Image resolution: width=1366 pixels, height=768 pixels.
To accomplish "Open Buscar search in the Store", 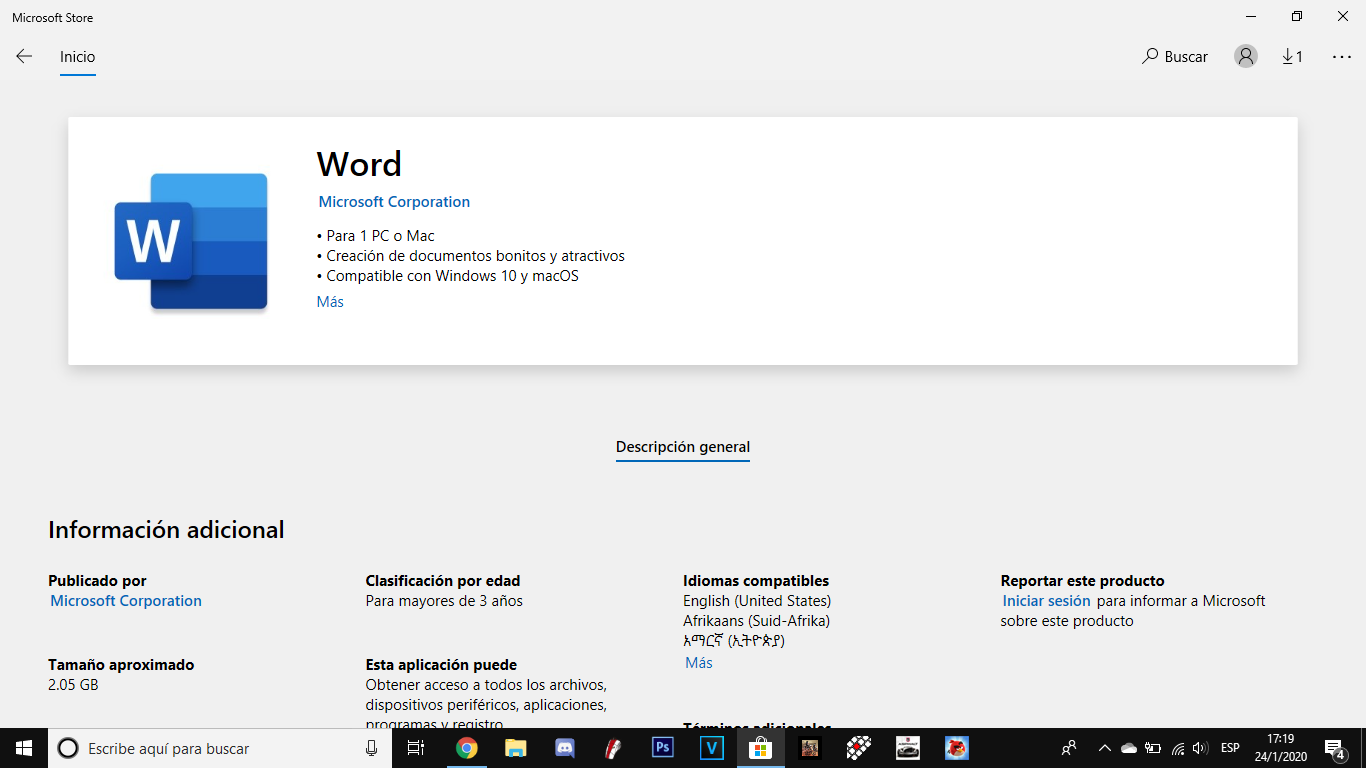I will pos(1175,57).
